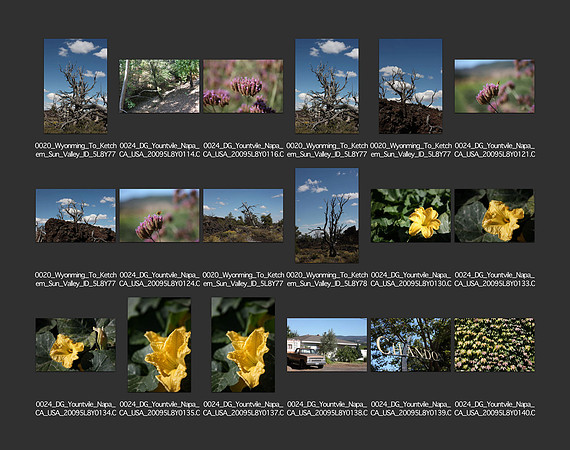
Task: Open the ivy-covered wall thumbnail
Action: click(494, 345)
